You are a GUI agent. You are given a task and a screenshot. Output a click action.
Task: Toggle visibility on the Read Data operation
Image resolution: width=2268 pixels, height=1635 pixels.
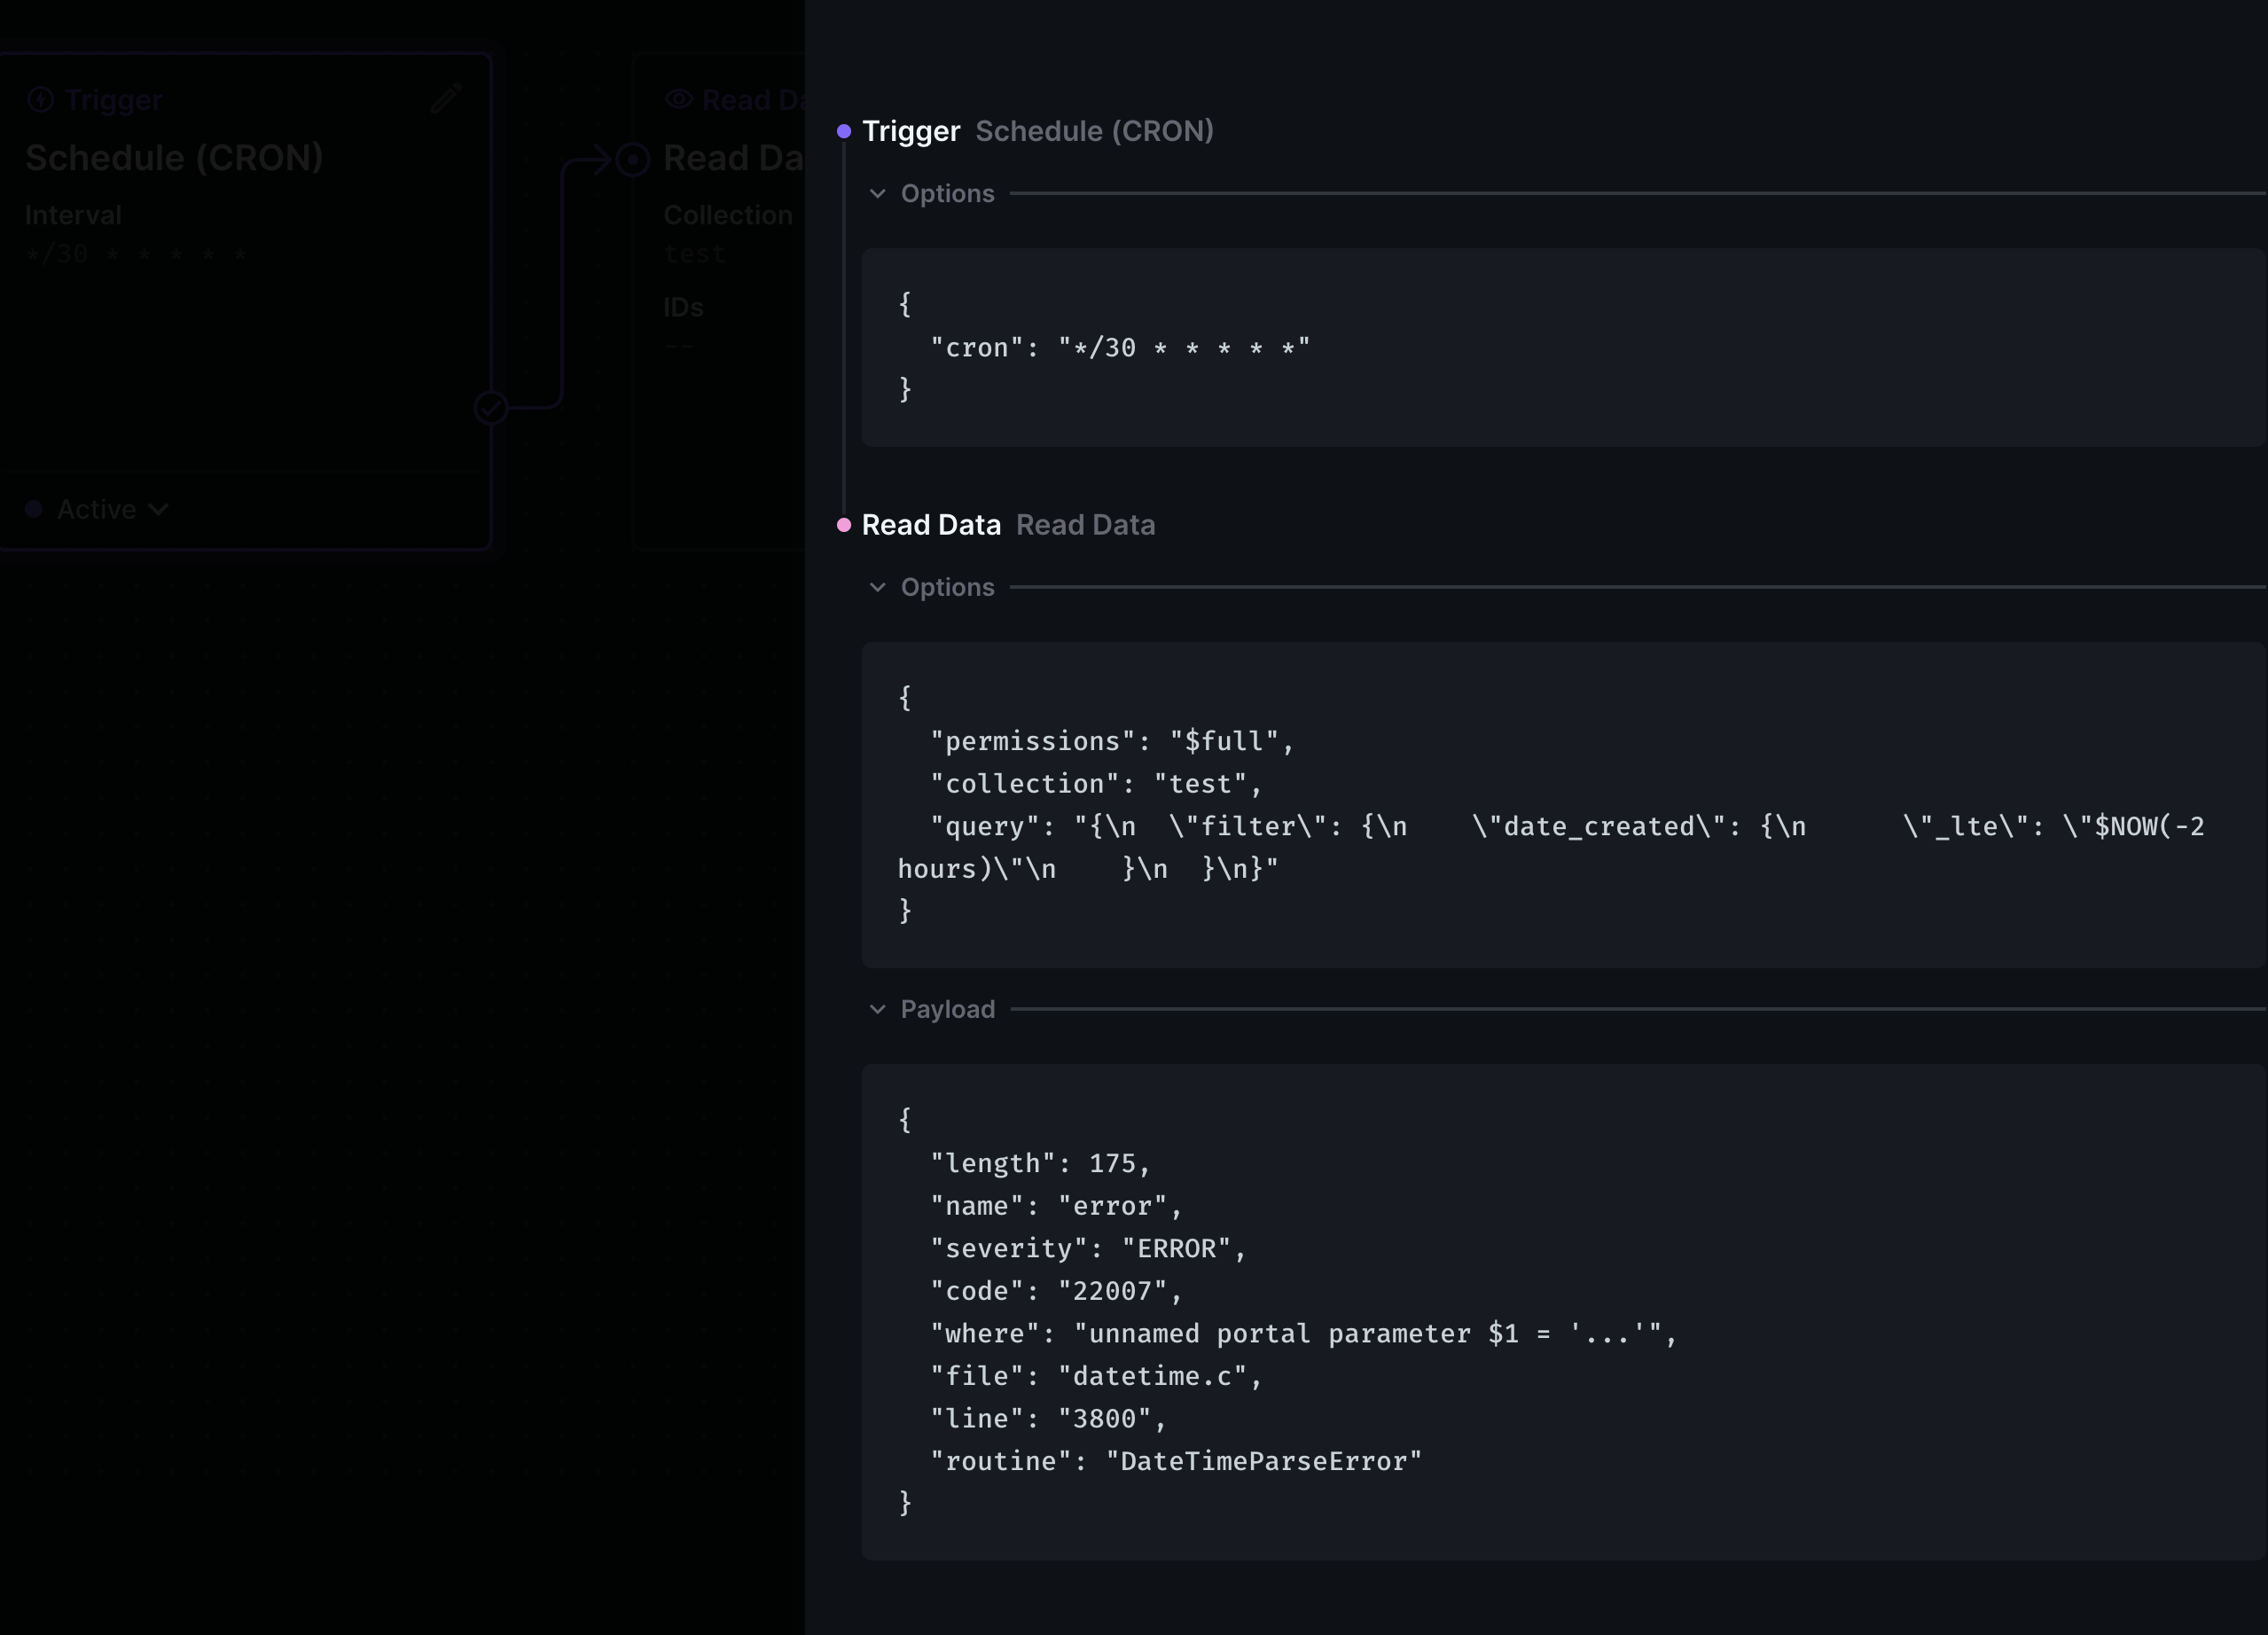681,99
